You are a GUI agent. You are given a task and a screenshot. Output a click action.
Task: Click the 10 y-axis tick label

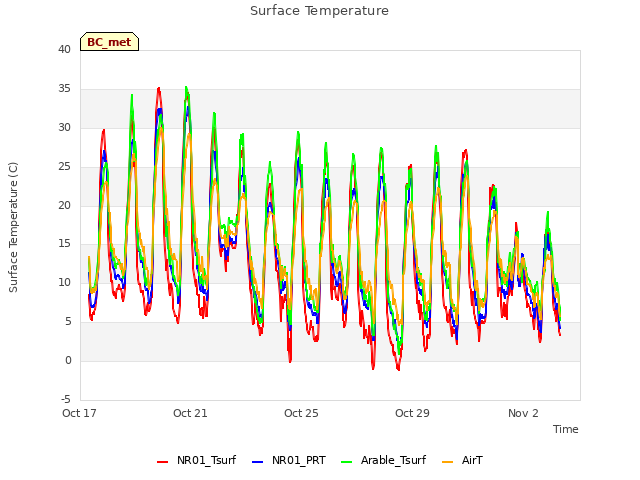(64, 282)
